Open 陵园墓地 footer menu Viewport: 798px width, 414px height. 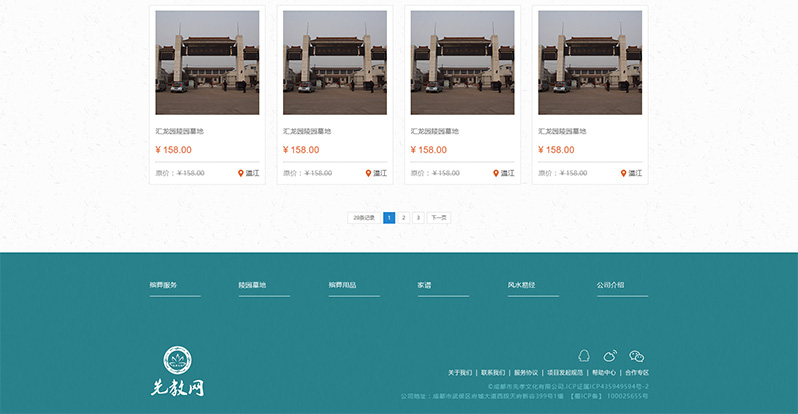click(253, 285)
